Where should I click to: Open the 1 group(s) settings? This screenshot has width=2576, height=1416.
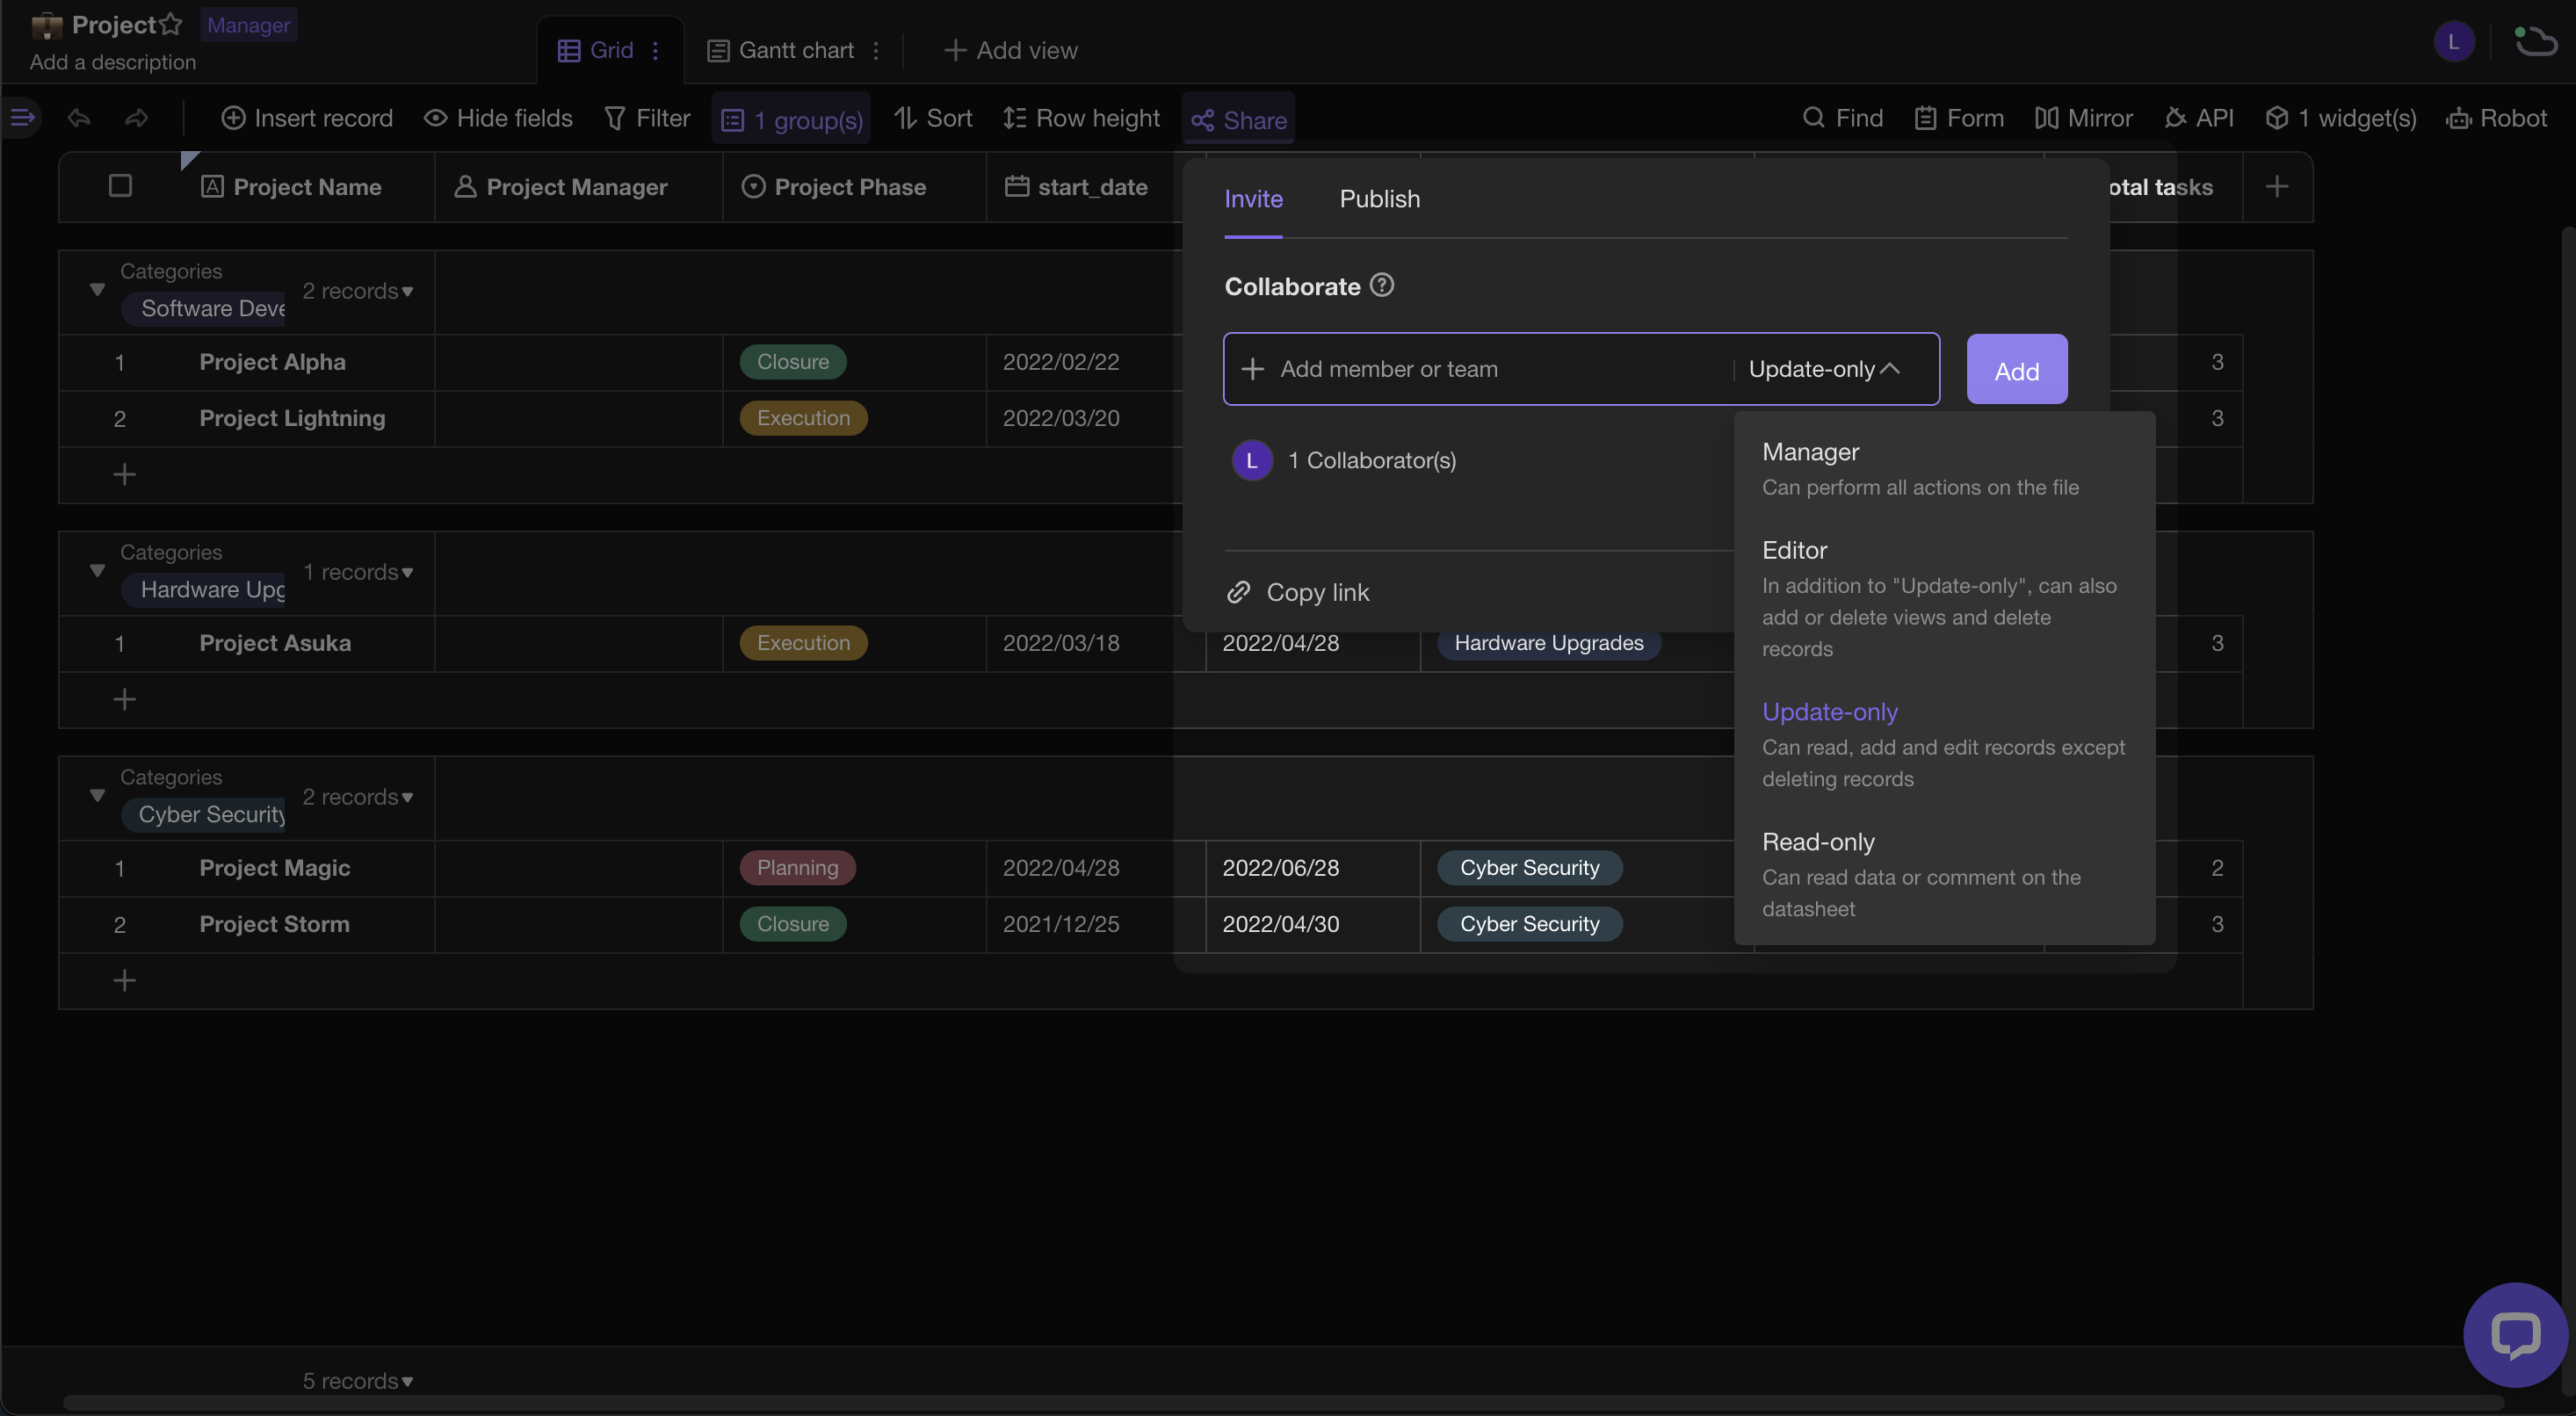pyautogui.click(x=791, y=120)
